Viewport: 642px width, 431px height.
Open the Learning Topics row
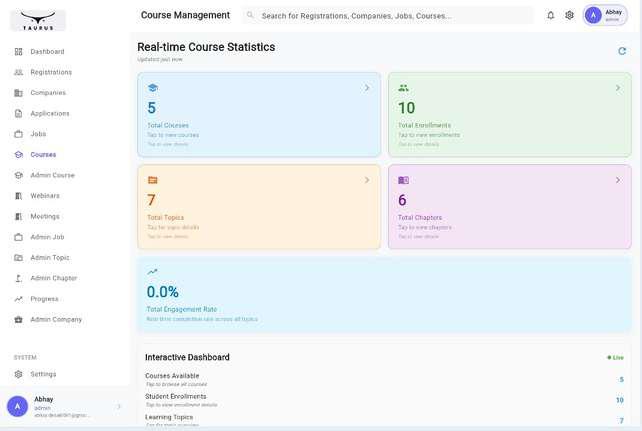(x=384, y=420)
